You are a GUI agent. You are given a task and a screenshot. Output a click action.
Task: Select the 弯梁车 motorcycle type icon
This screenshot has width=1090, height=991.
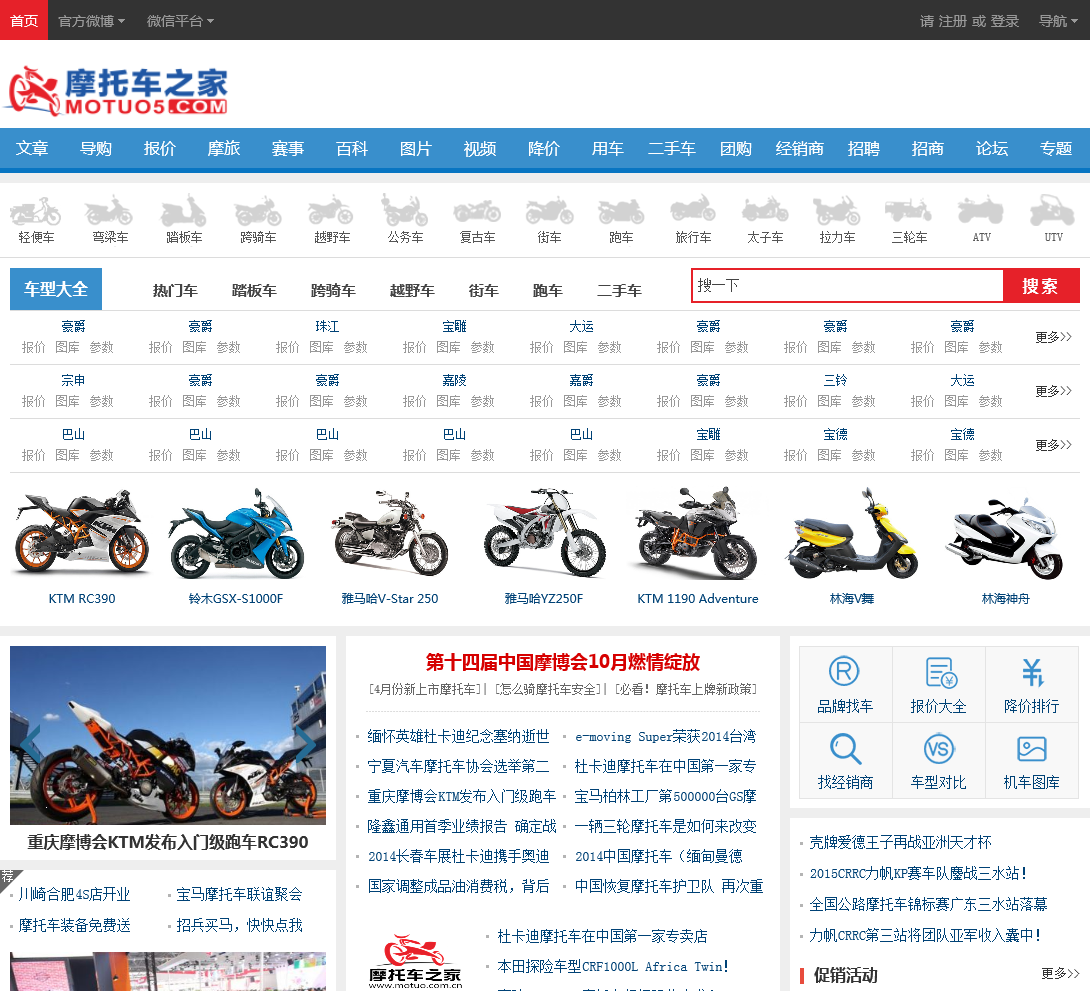(x=110, y=211)
